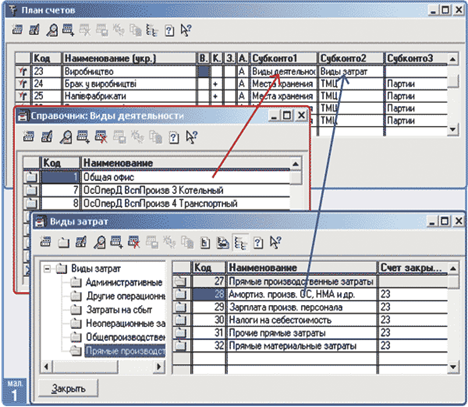Screen dimensions: 468x407
Task: Click right arrow of the tree's horizontal scrollbar
Action: (x=159, y=367)
